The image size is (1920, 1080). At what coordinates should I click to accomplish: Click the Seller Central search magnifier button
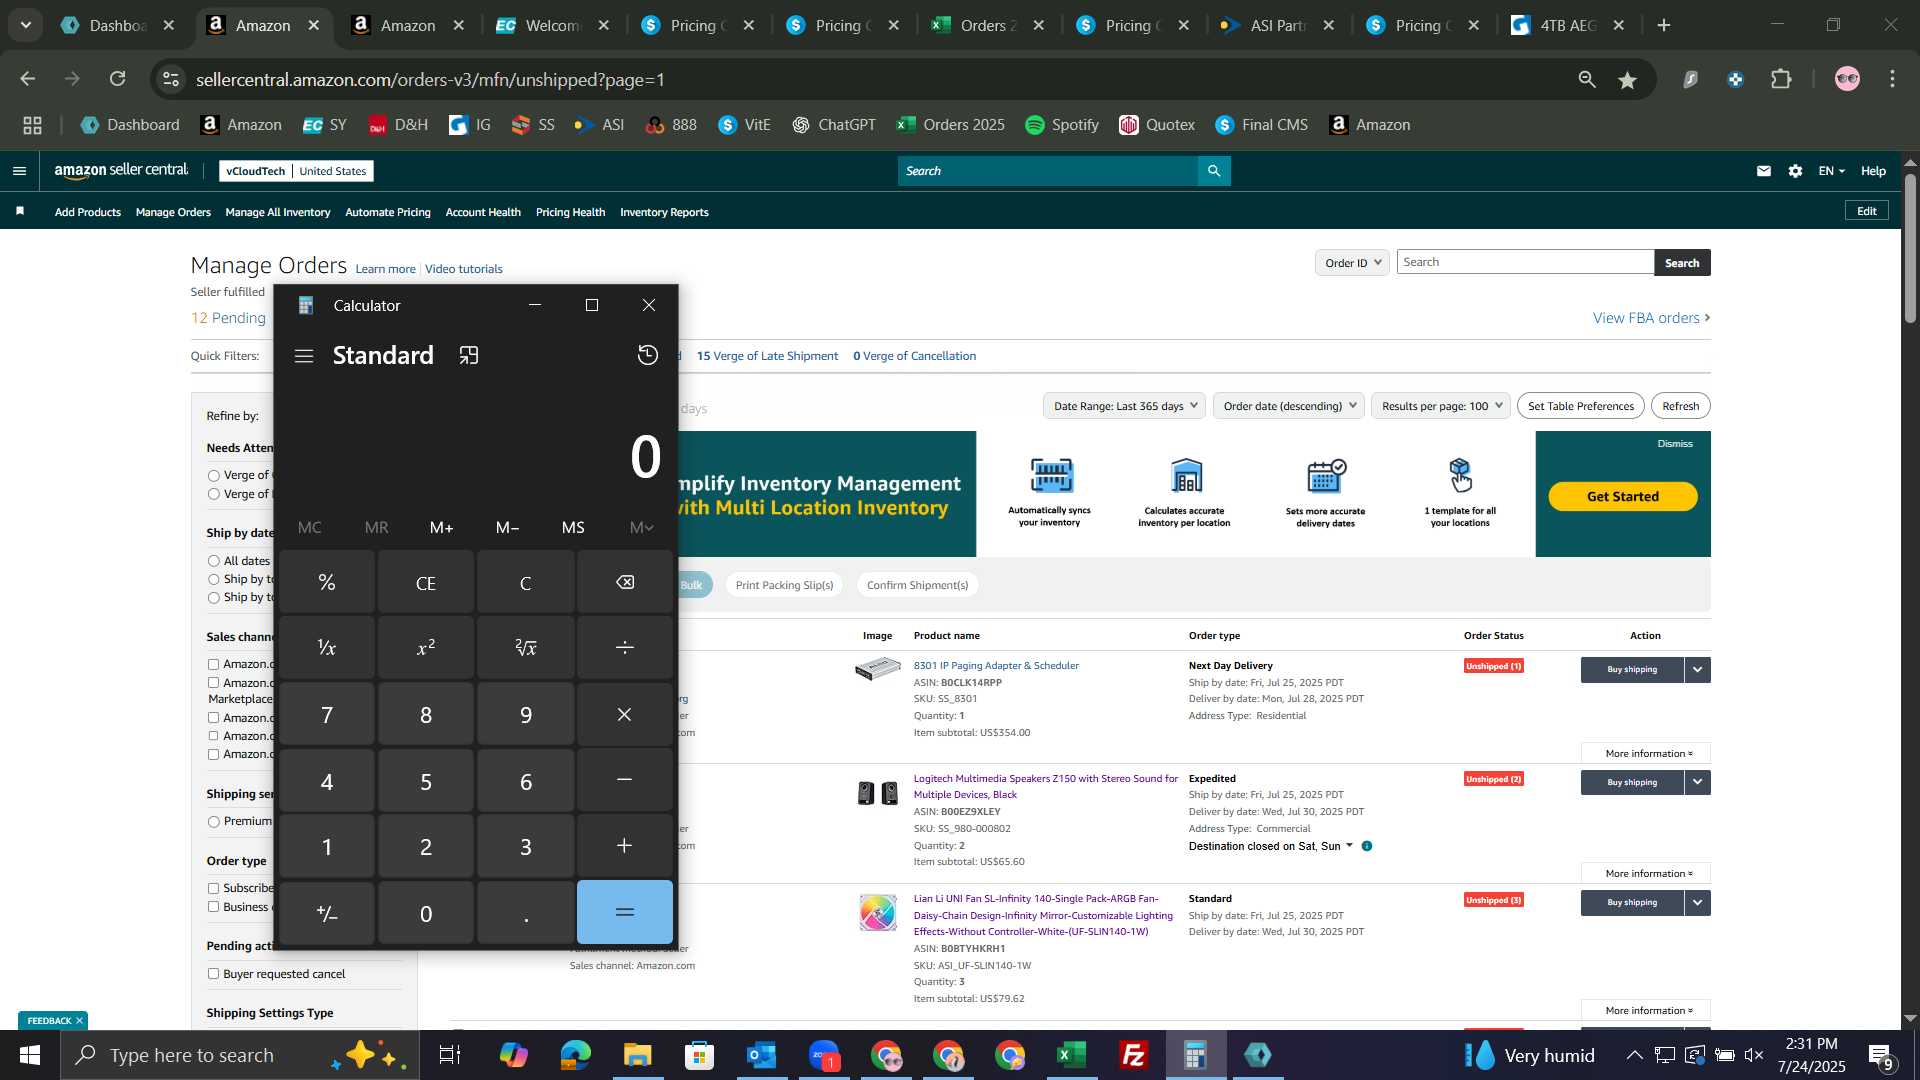1214,171
